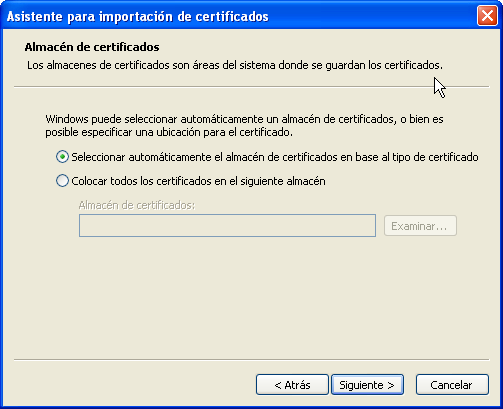Image resolution: width=503 pixels, height=409 pixels.
Task: Click the bold 'Almacén de certificados' heading
Action: pyautogui.click(x=92, y=47)
